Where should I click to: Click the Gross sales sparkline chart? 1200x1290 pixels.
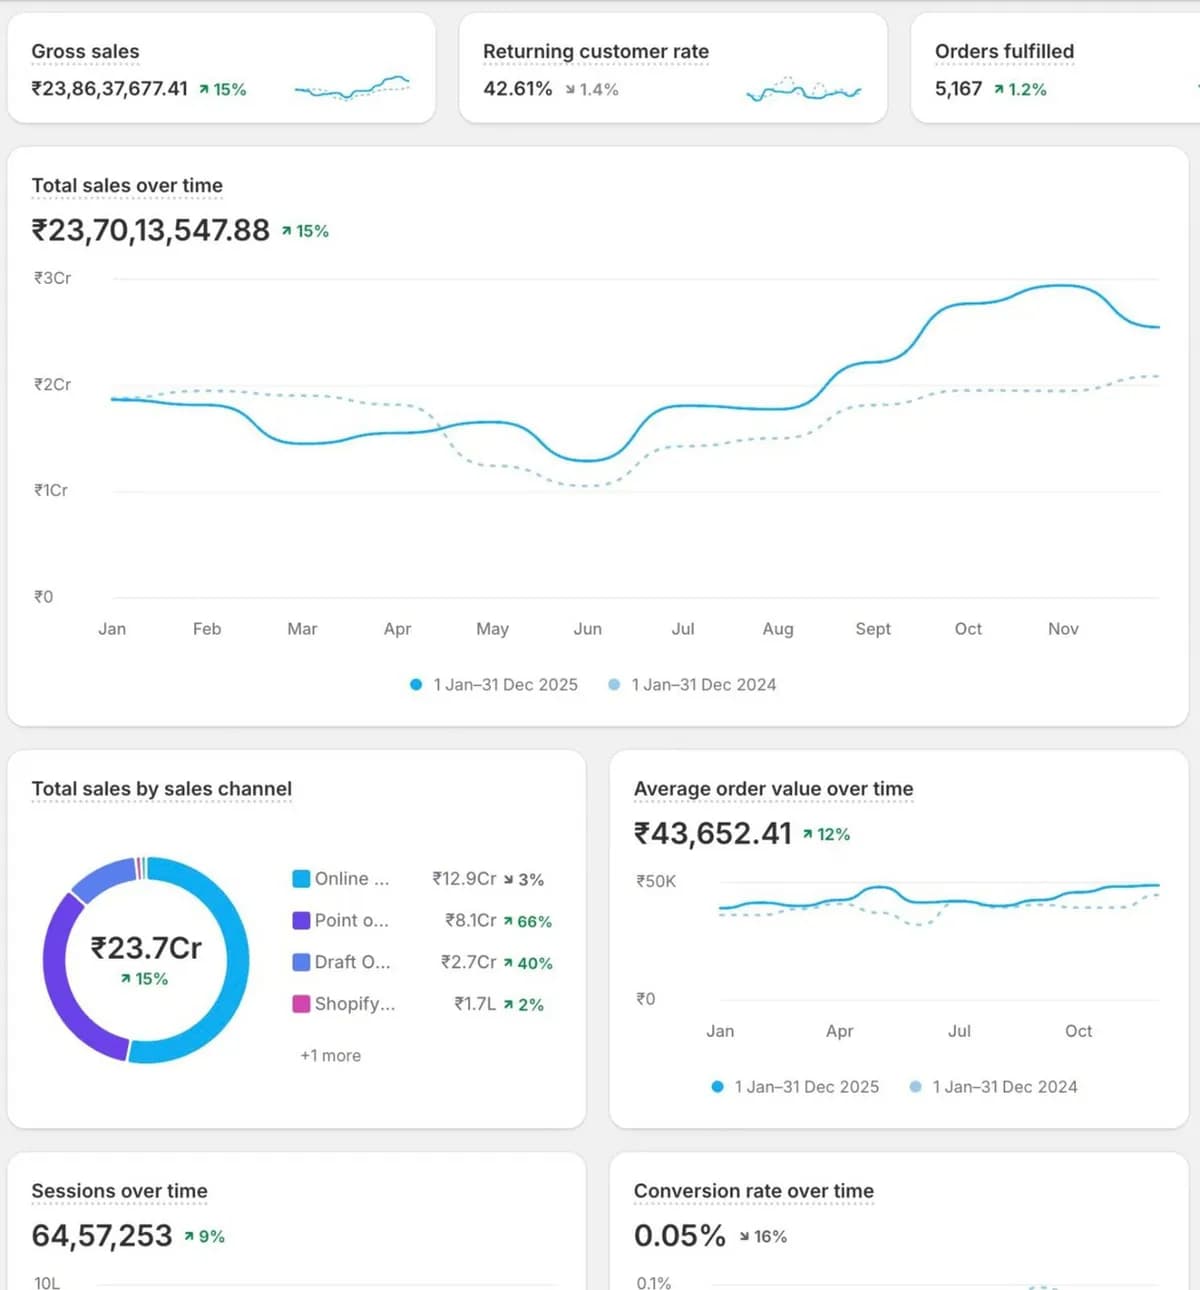pyautogui.click(x=352, y=88)
